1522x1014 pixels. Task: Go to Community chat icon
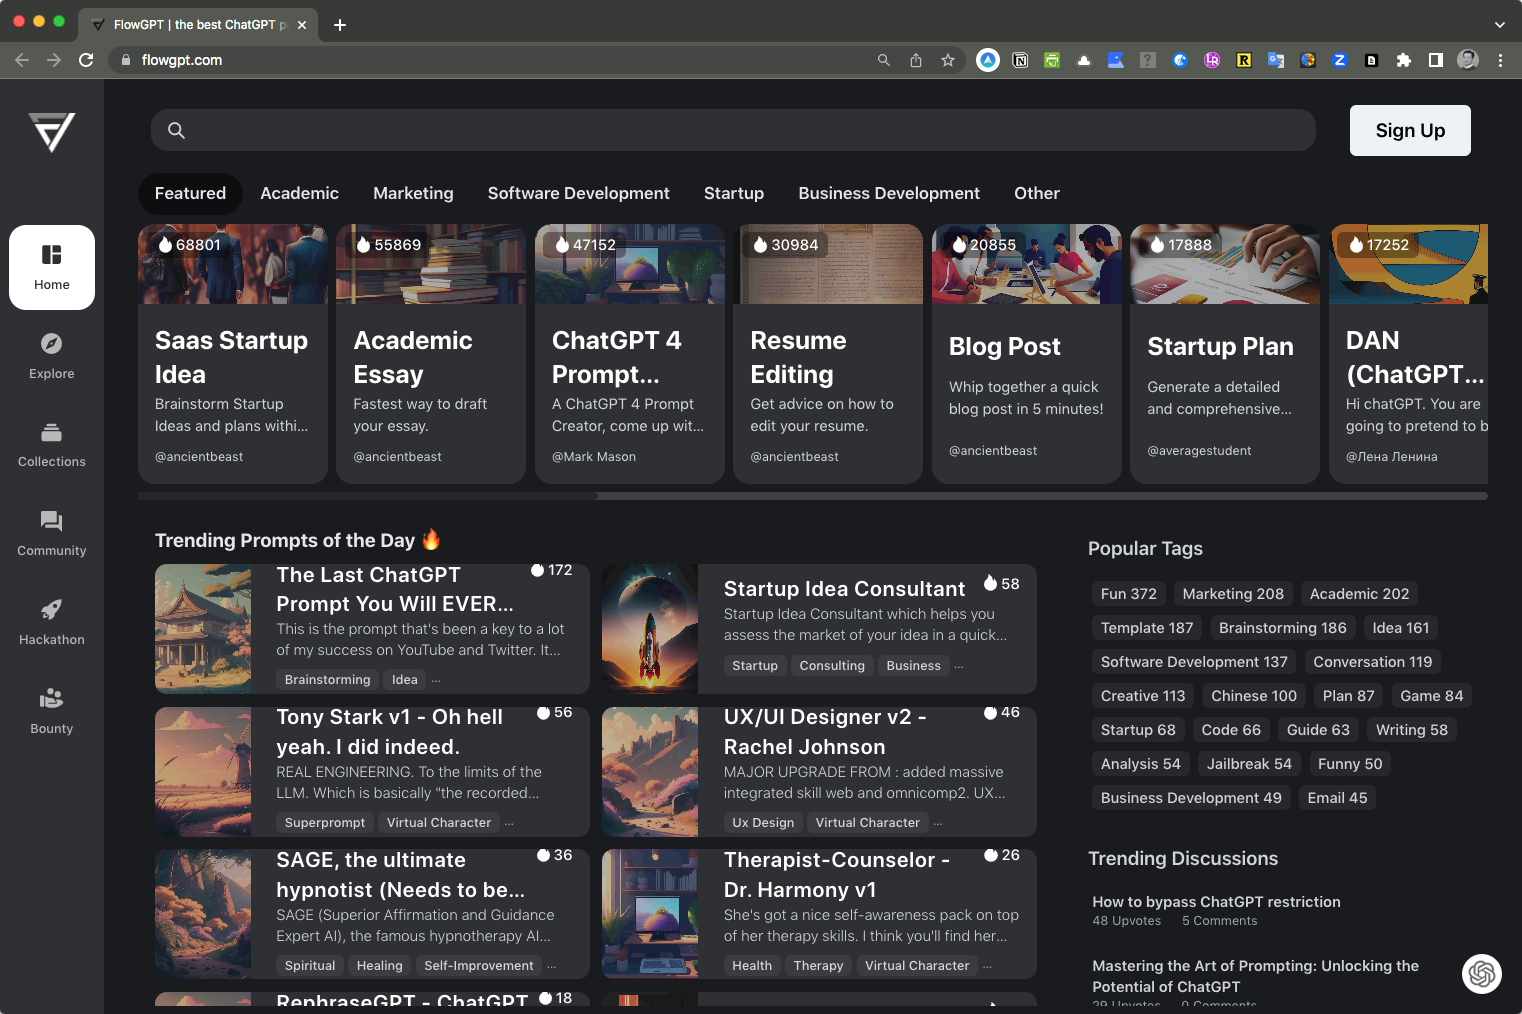(x=51, y=521)
